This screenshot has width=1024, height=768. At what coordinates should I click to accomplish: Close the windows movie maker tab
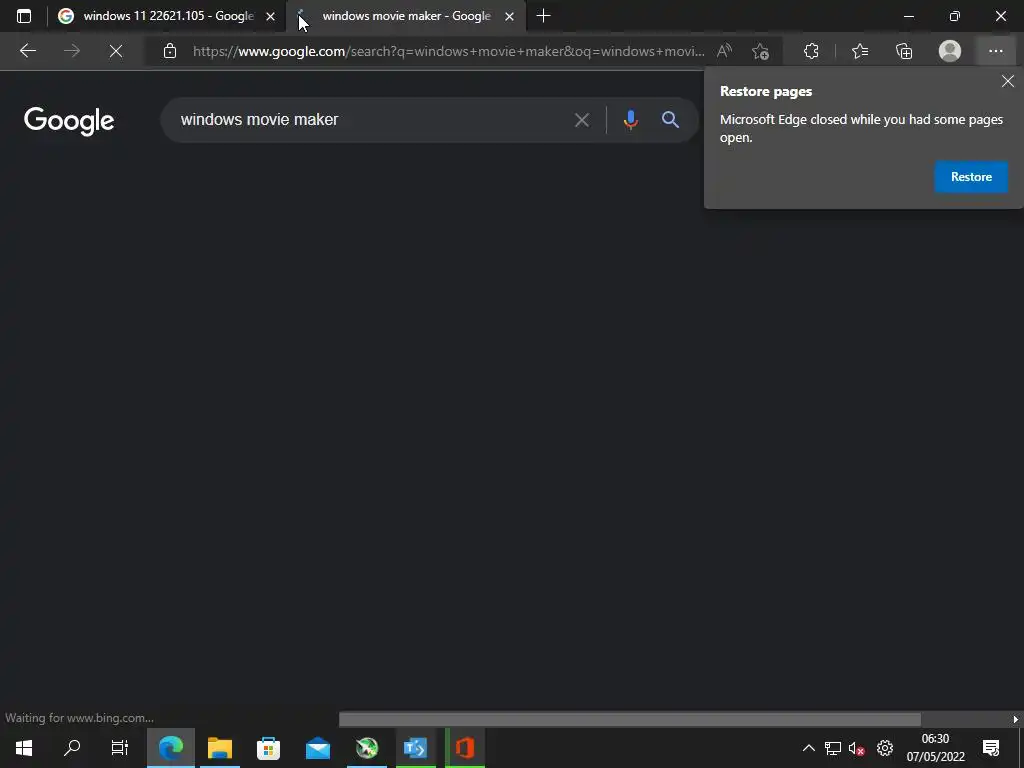[509, 16]
